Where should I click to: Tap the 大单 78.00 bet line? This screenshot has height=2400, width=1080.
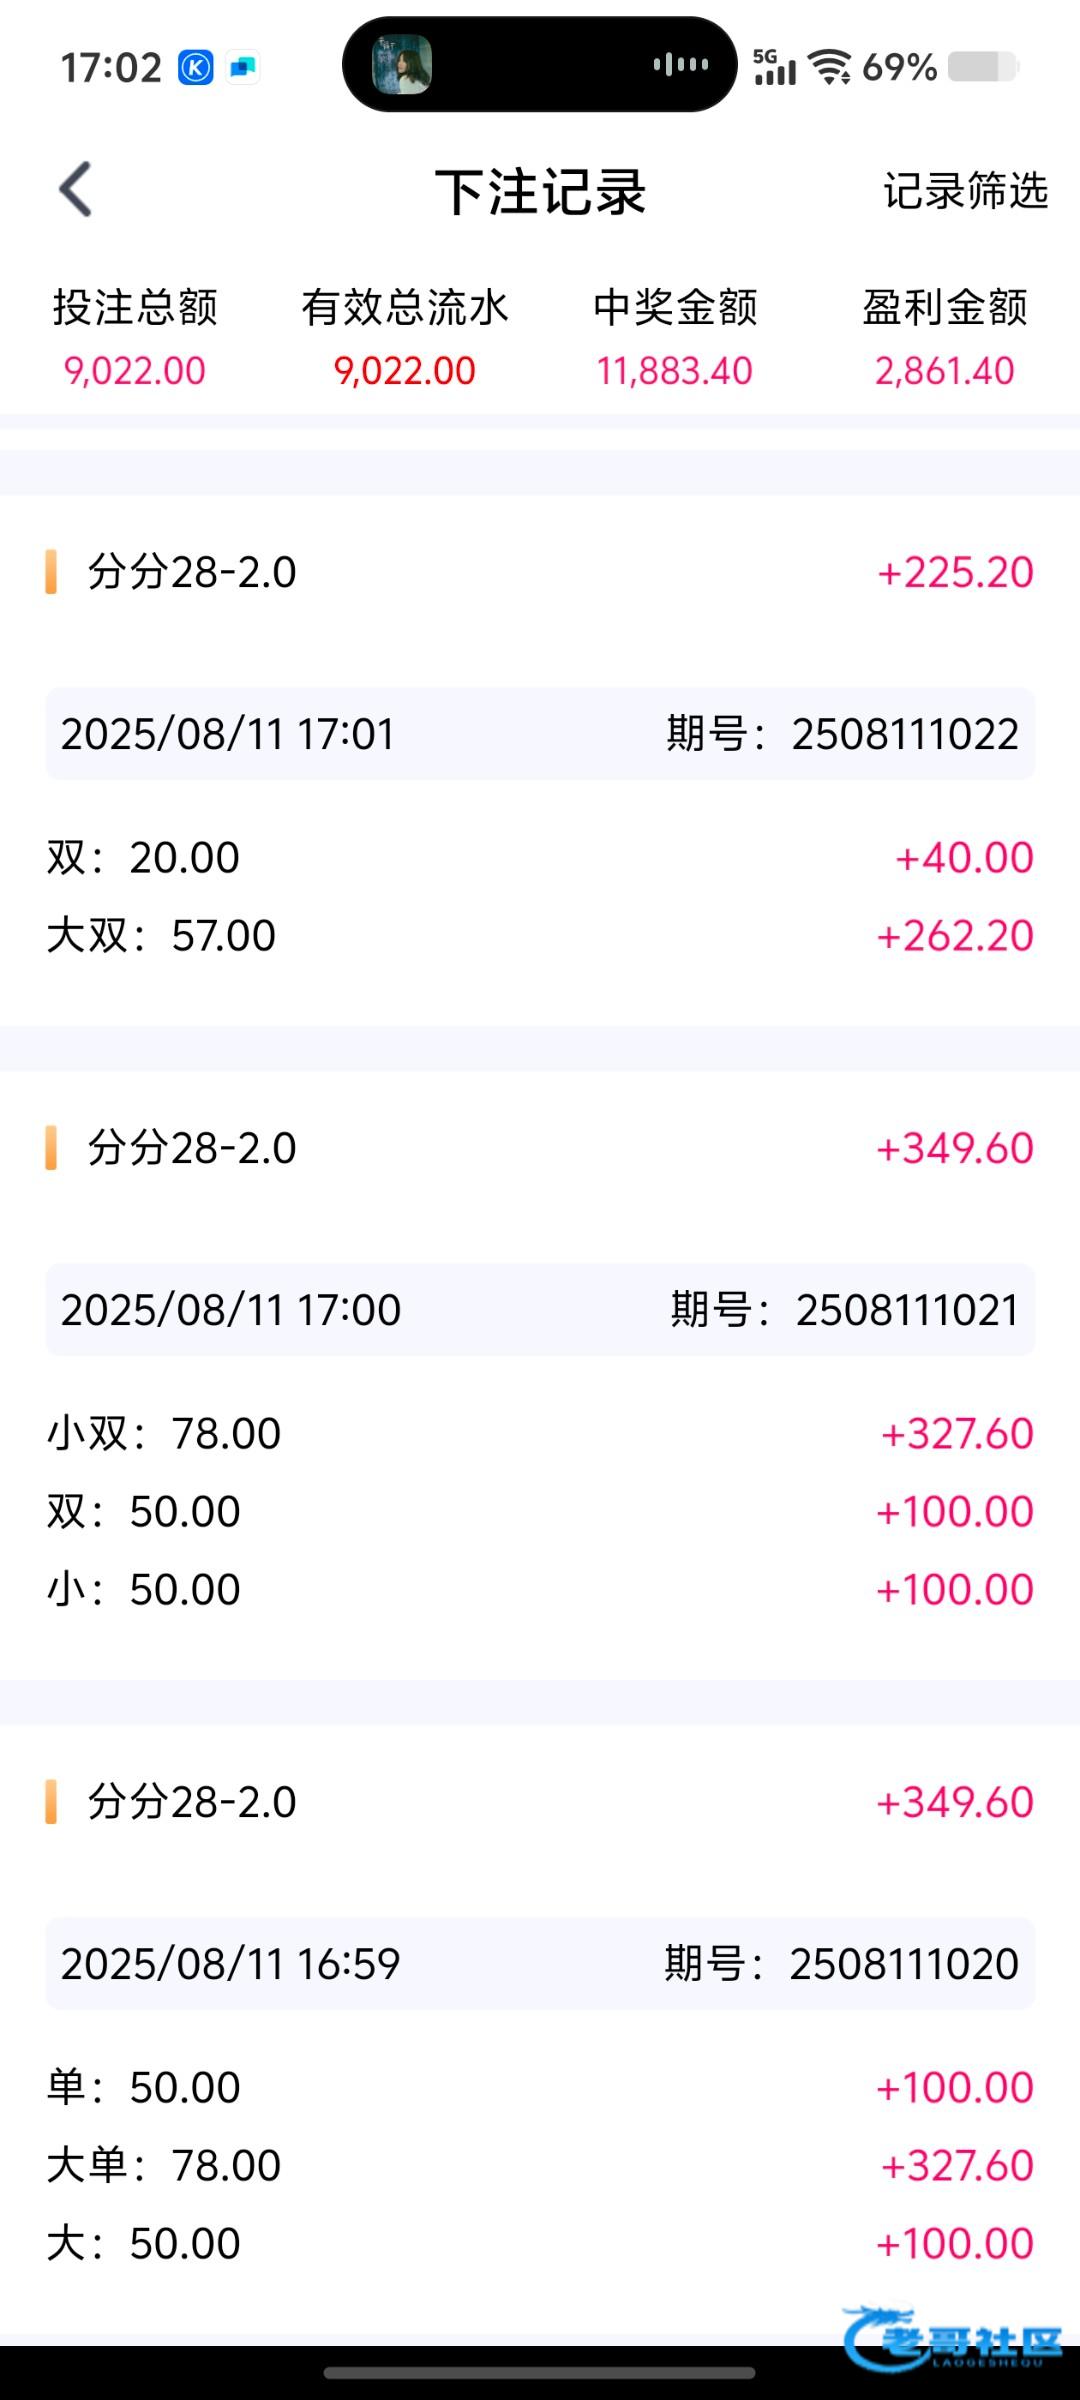click(x=540, y=2166)
